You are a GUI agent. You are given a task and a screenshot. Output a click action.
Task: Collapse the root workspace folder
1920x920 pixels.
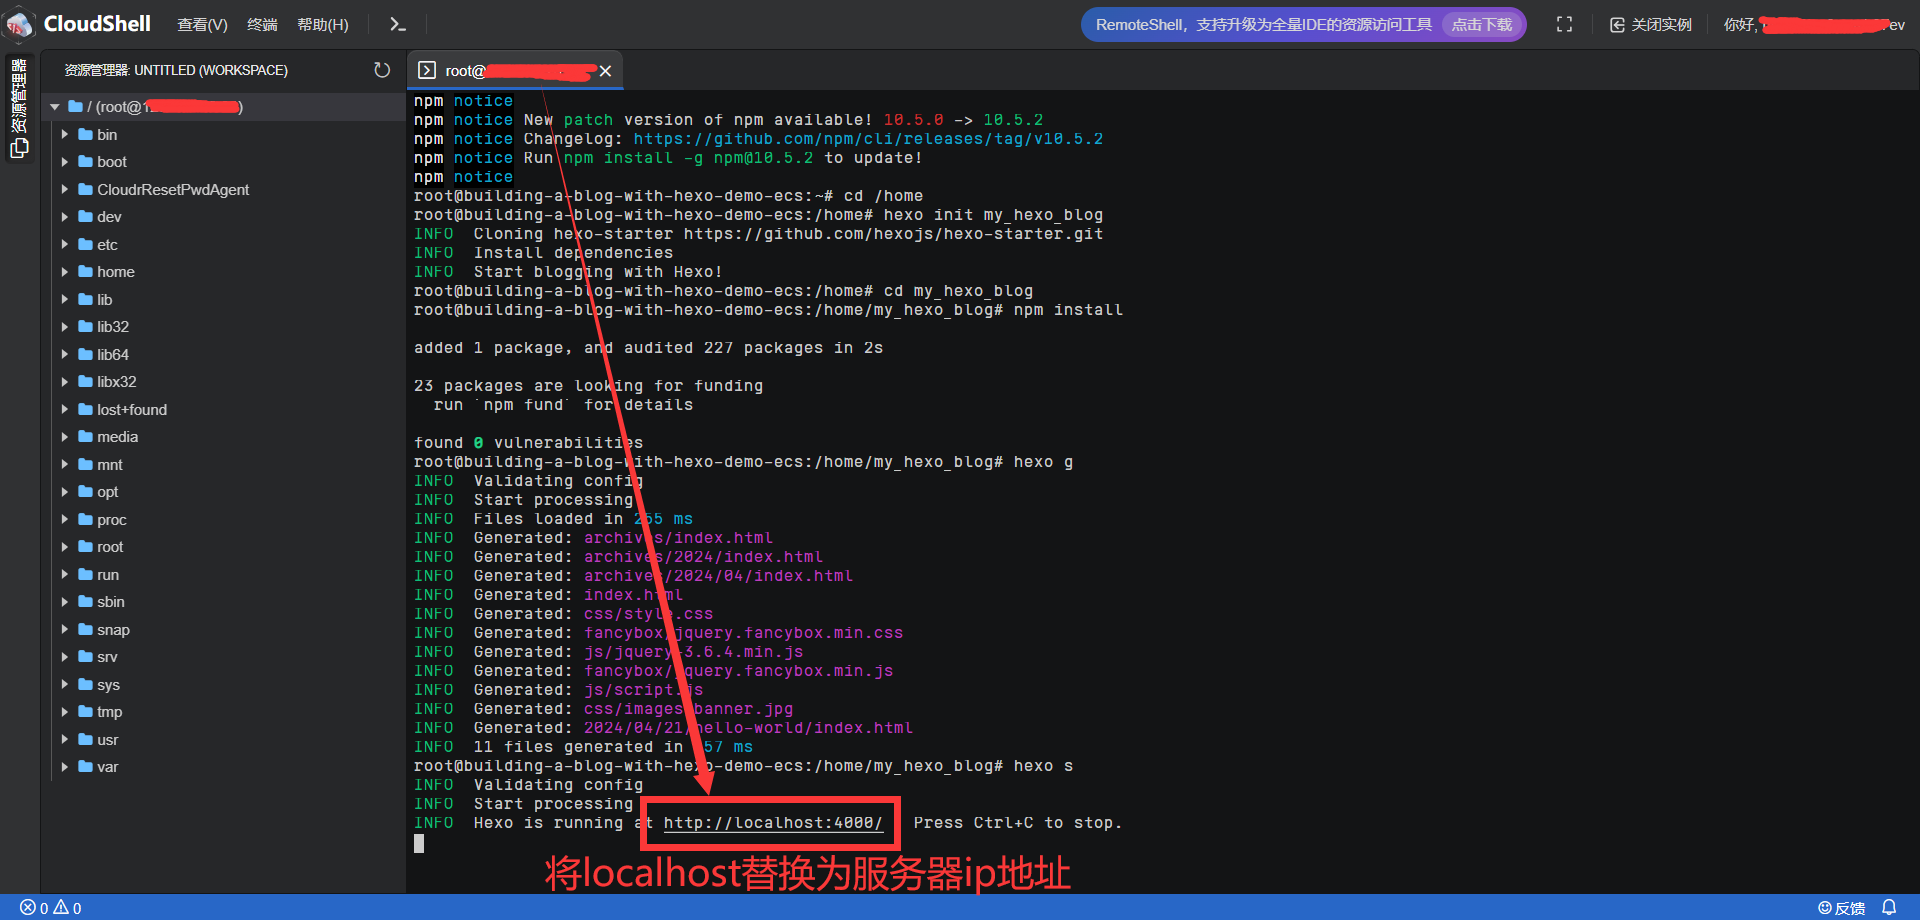pyautogui.click(x=55, y=107)
